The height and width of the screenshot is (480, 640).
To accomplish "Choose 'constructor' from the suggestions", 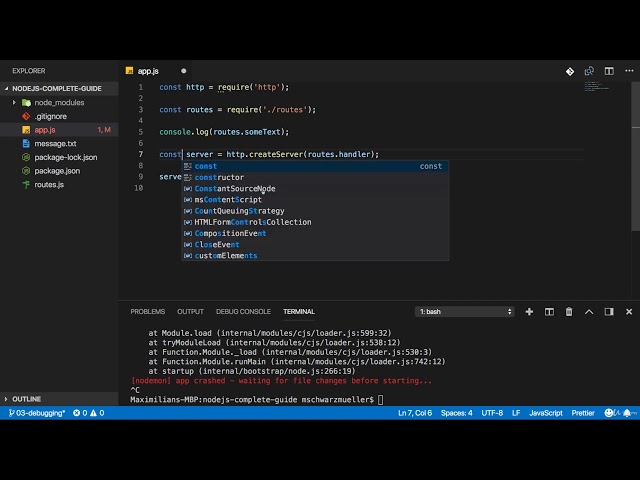I will click(x=315, y=178).
